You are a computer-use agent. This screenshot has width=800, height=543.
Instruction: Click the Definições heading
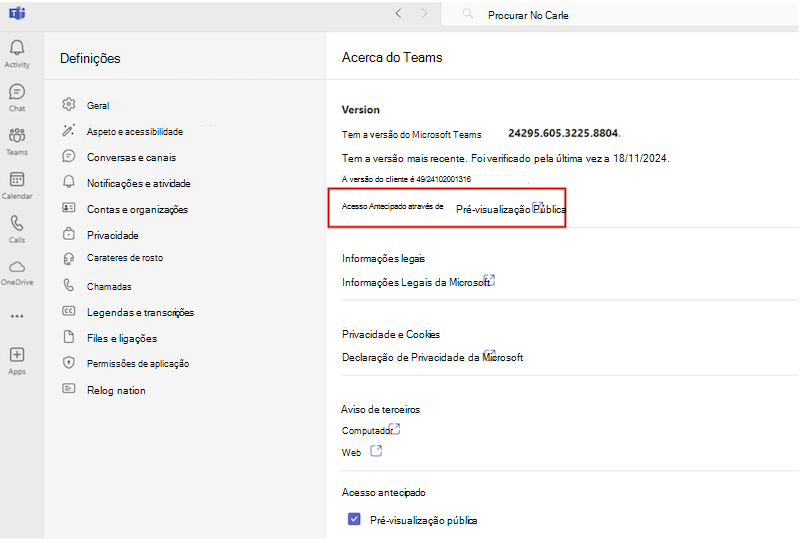tap(90, 58)
